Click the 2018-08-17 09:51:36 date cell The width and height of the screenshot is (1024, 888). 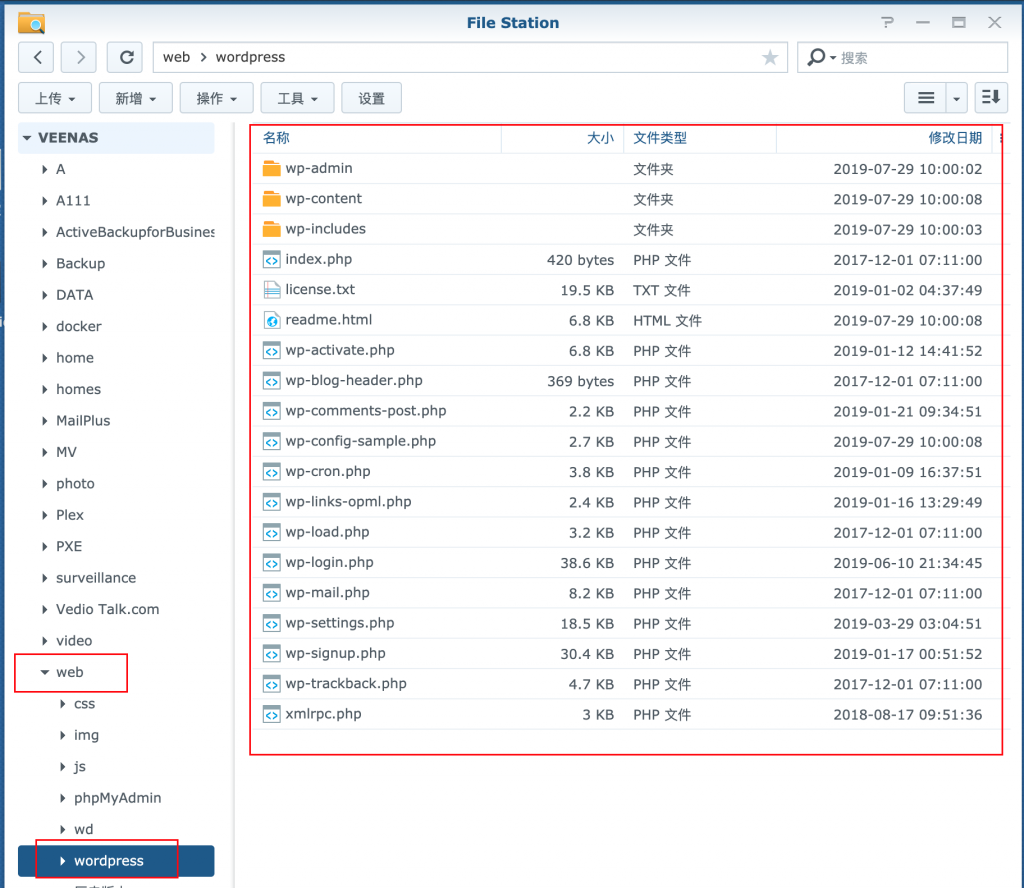pyautogui.click(x=908, y=715)
